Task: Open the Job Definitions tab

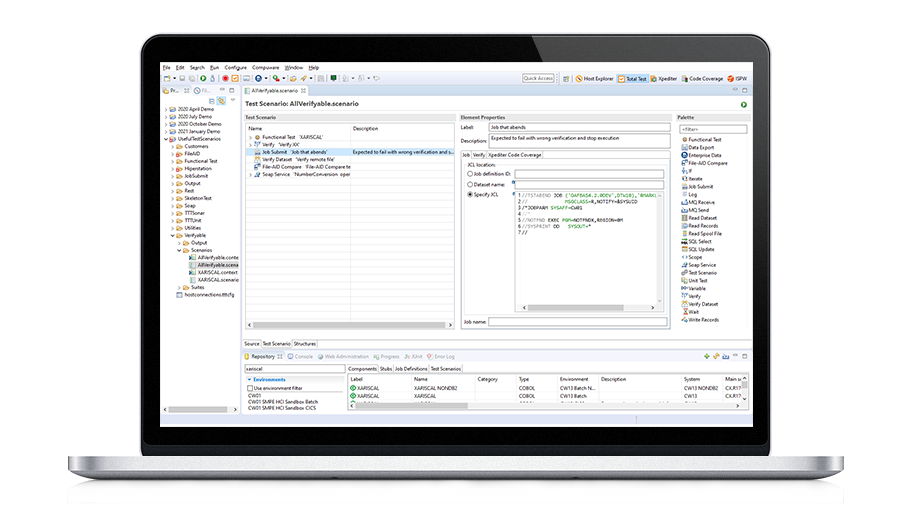Action: pyautogui.click(x=411, y=369)
